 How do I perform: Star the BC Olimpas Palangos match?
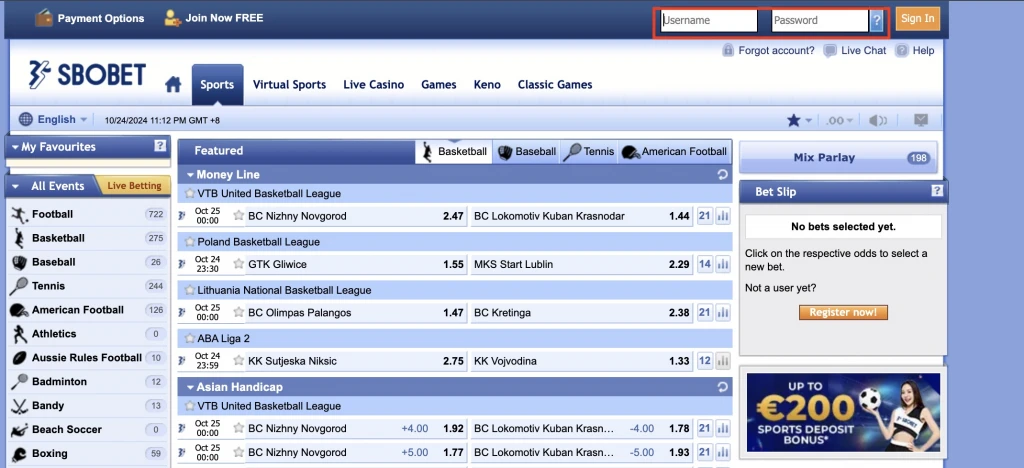click(238, 313)
